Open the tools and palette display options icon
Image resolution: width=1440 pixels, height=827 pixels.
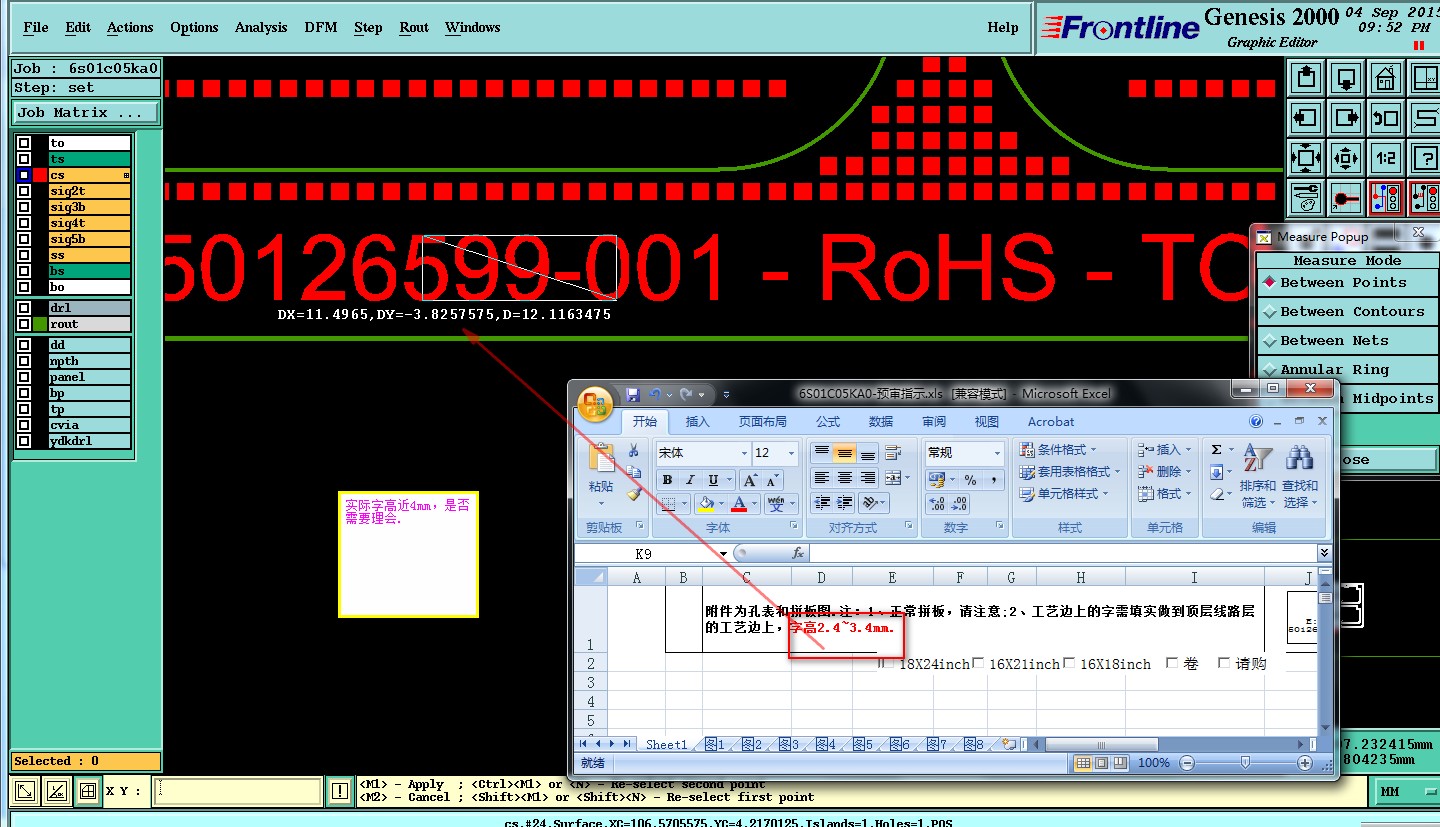[x=1306, y=197]
